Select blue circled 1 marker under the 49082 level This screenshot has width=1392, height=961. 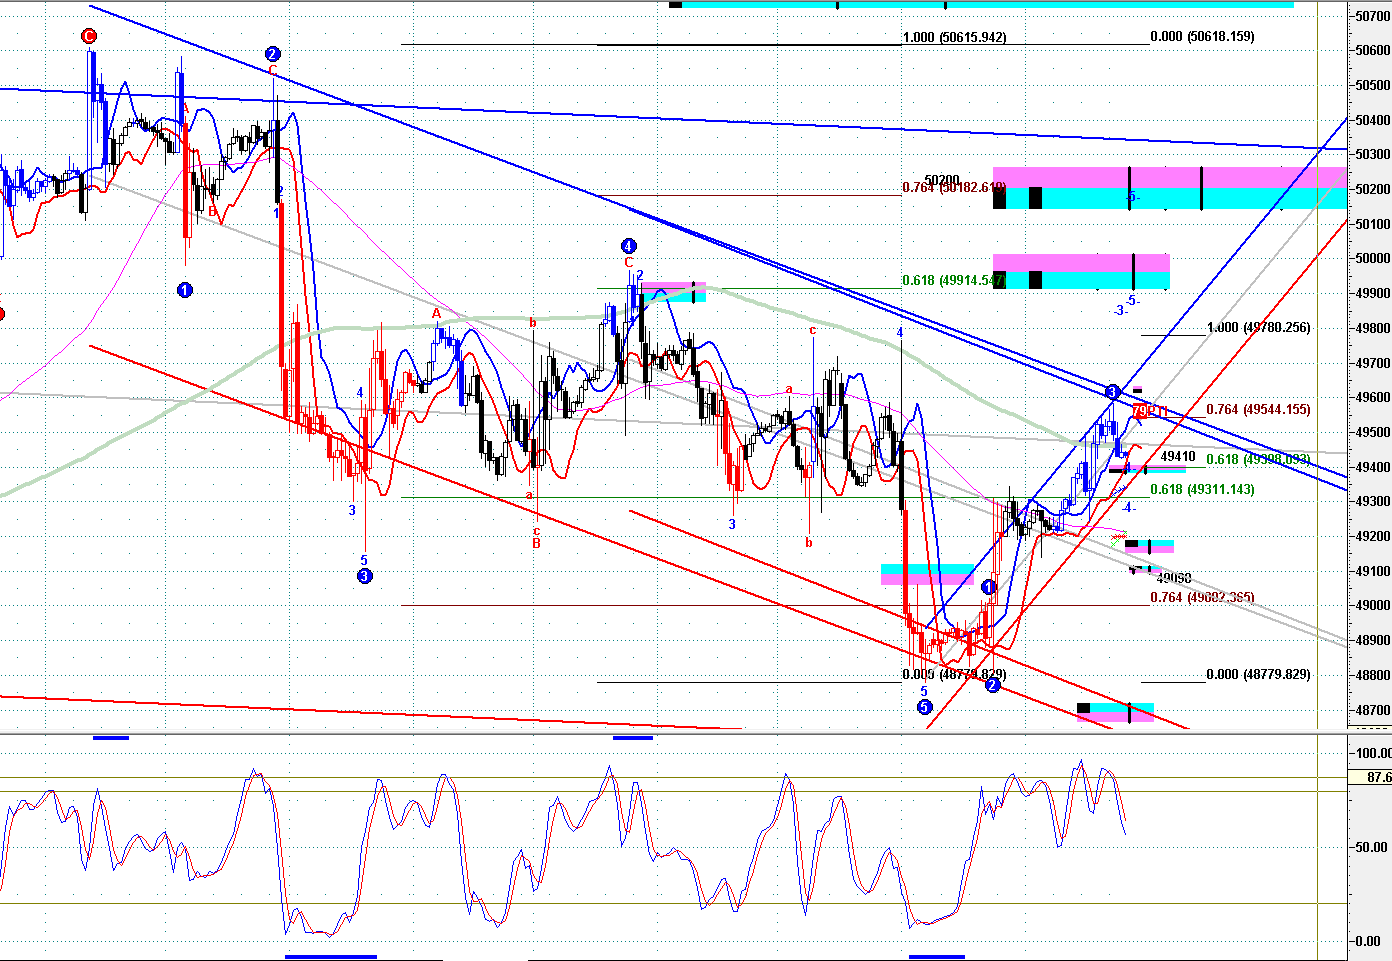(x=988, y=587)
